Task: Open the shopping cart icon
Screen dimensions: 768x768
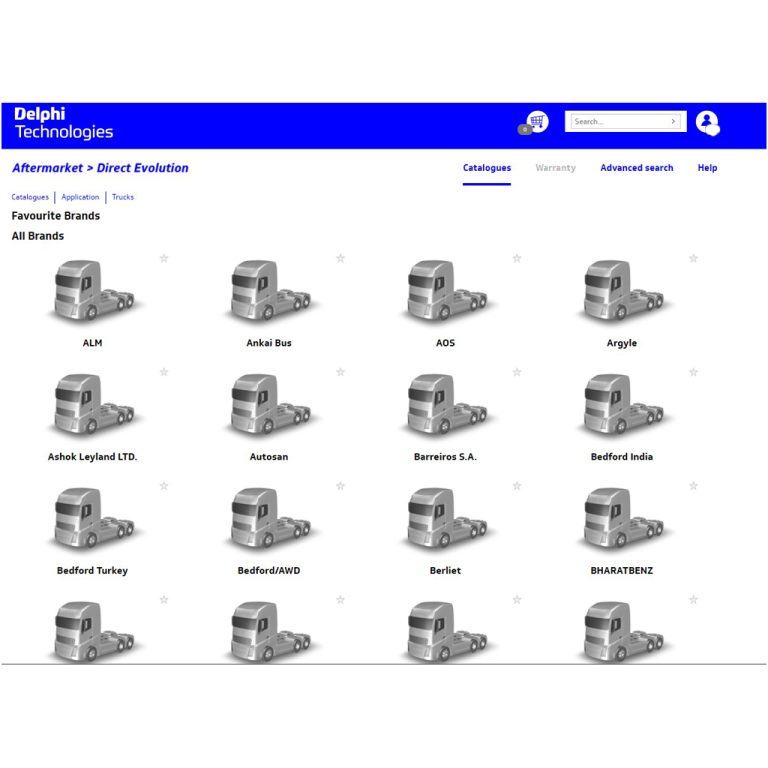Action: coord(537,121)
